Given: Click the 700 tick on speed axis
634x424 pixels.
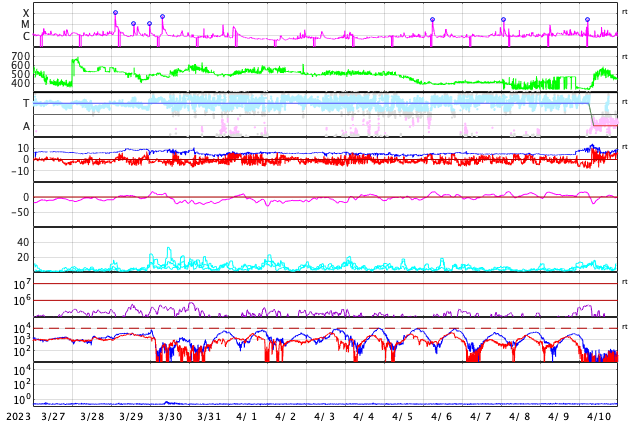Looking at the screenshot, I should click(x=21, y=56).
